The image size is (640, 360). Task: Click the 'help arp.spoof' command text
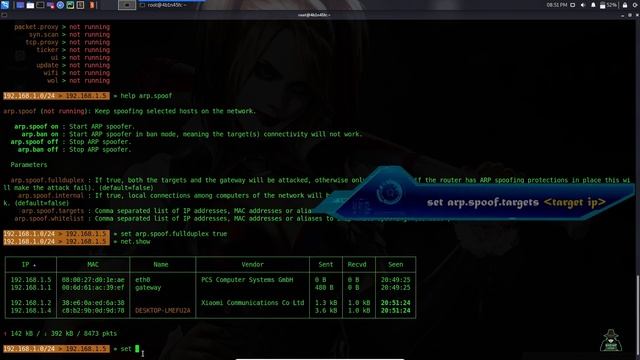point(146,96)
